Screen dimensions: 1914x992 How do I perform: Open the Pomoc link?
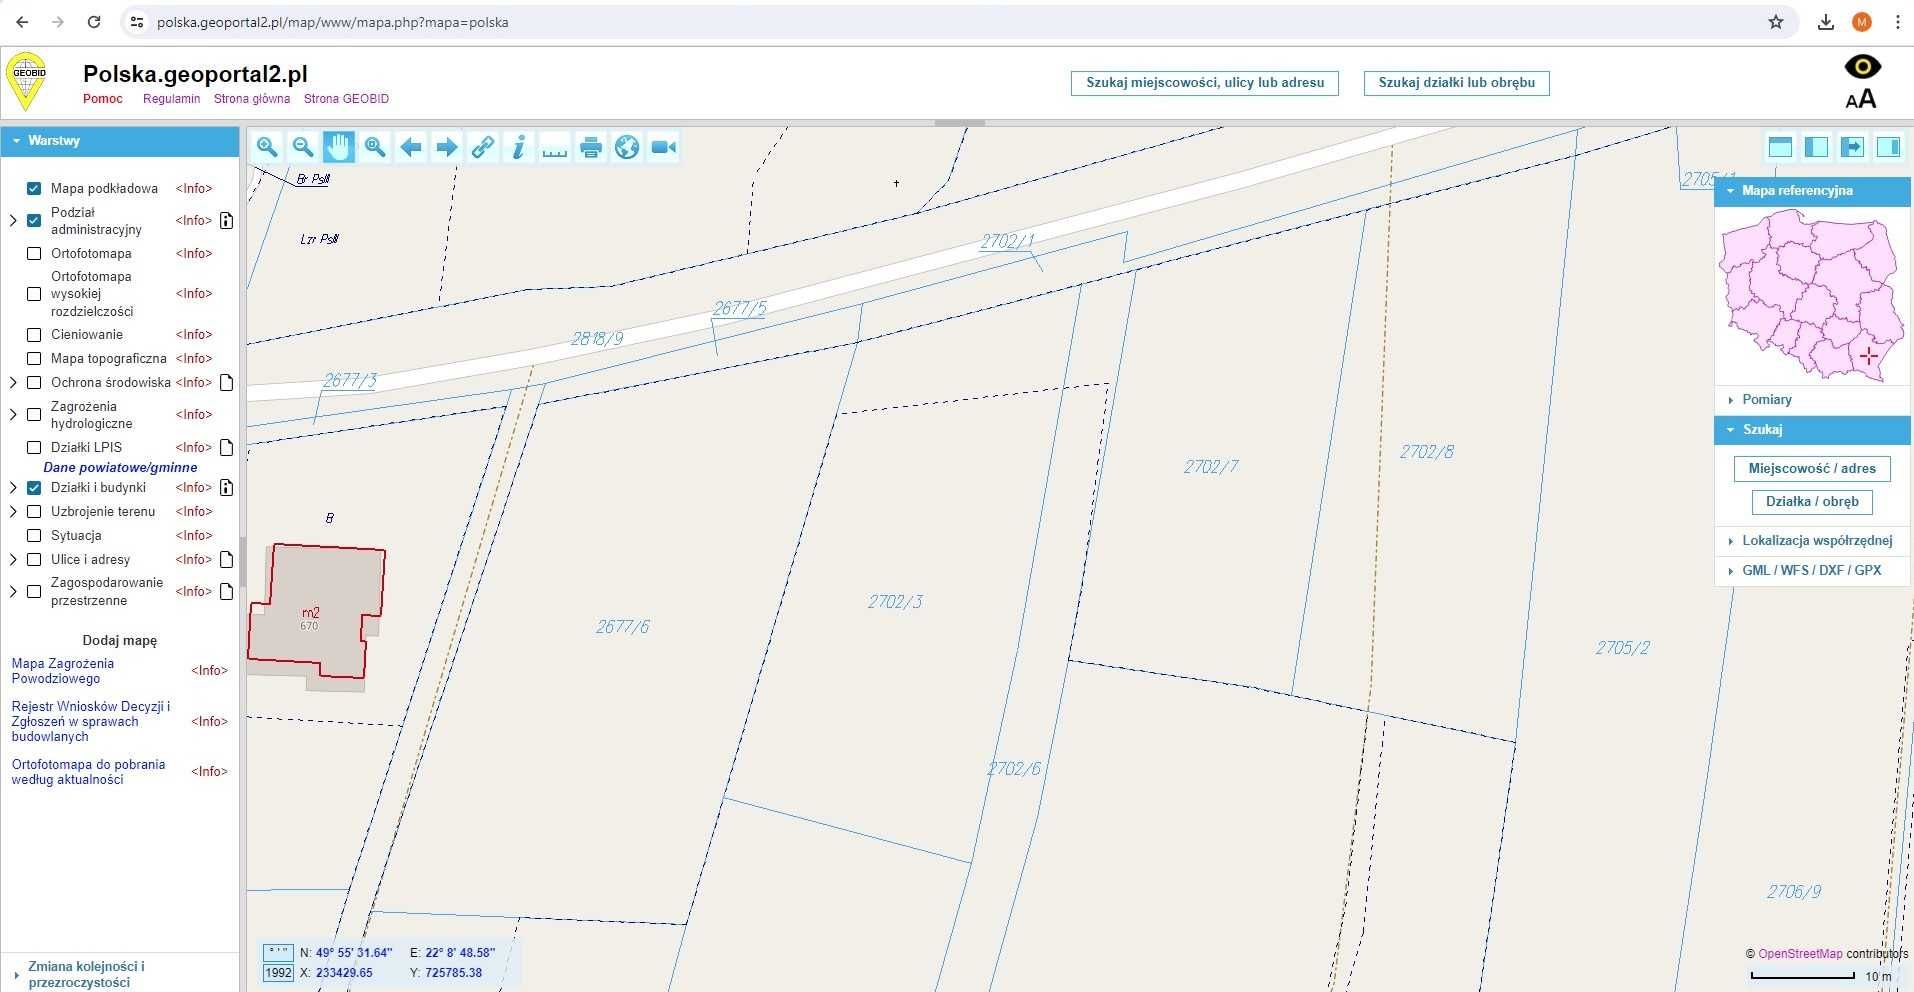coord(103,99)
